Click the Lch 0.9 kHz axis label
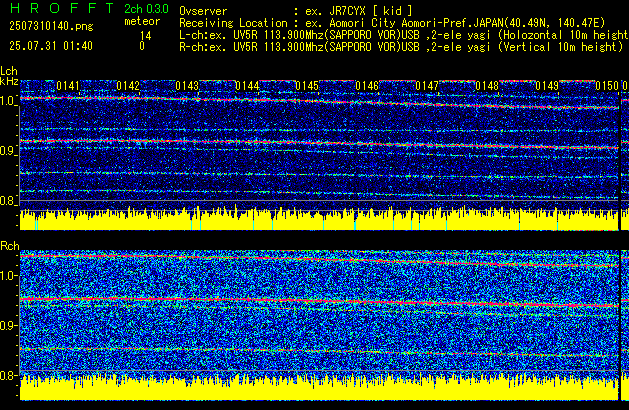The width and height of the screenshot is (629, 410). click(8, 151)
